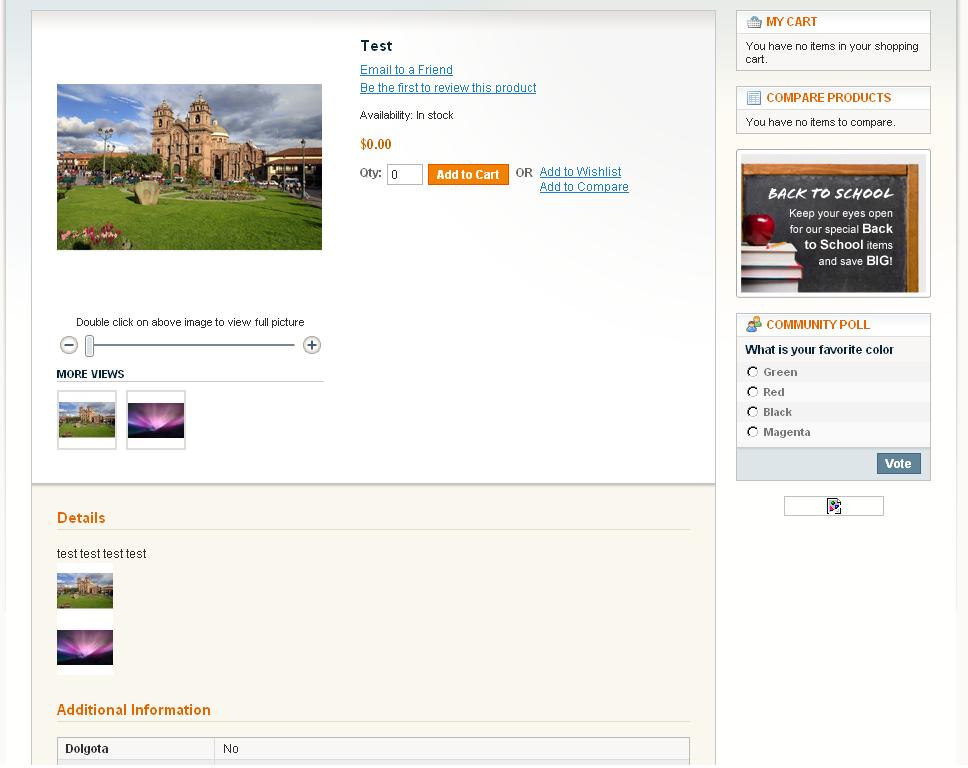The height and width of the screenshot is (768, 968).
Task: Click the Additional Information heading
Action: (133, 710)
